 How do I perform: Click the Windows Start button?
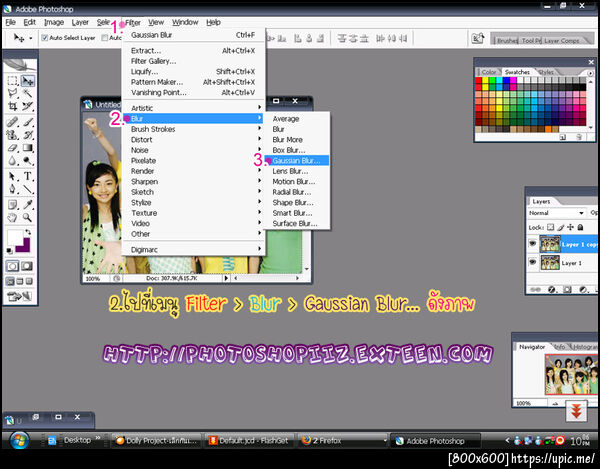pyautogui.click(x=19, y=440)
